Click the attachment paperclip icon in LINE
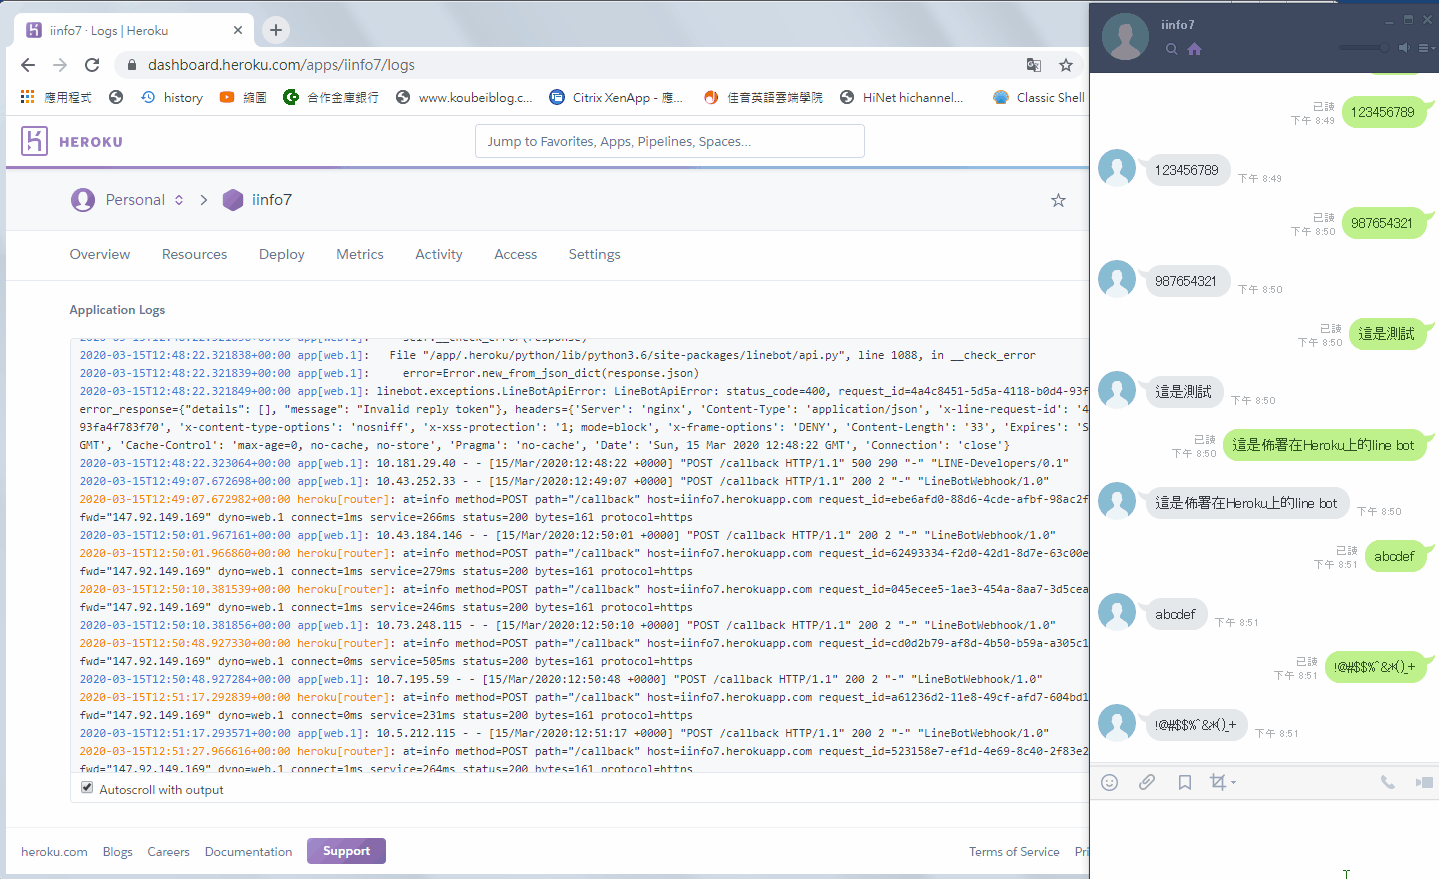 coord(1146,783)
